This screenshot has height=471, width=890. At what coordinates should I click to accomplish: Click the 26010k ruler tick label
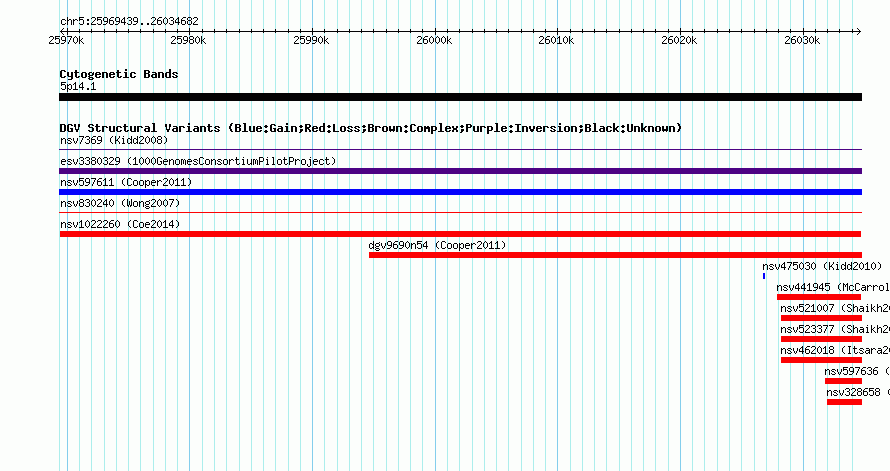pos(556,40)
